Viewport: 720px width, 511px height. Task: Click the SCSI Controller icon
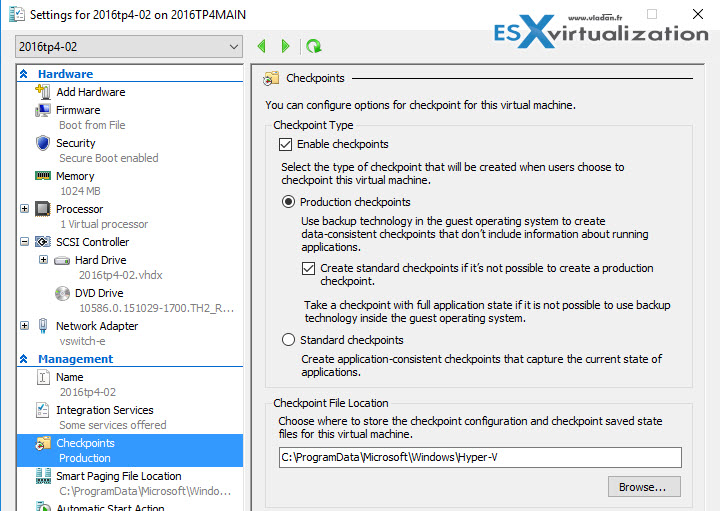pyautogui.click(x=43, y=241)
